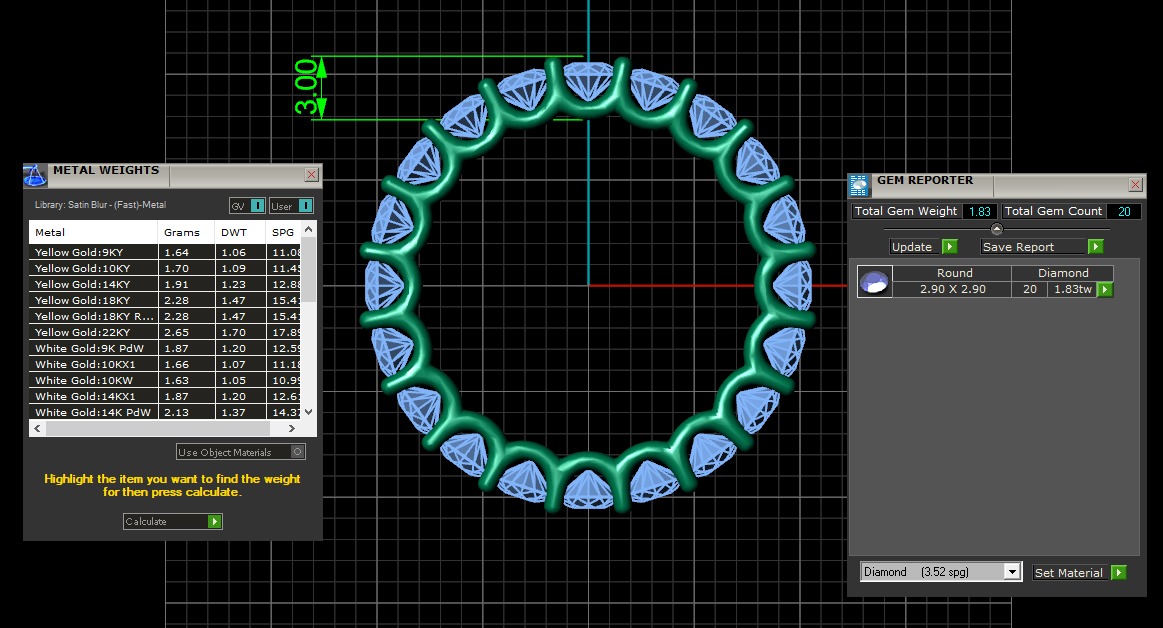Click the horizontal scroll right arrow
The image size is (1163, 628).
291,429
